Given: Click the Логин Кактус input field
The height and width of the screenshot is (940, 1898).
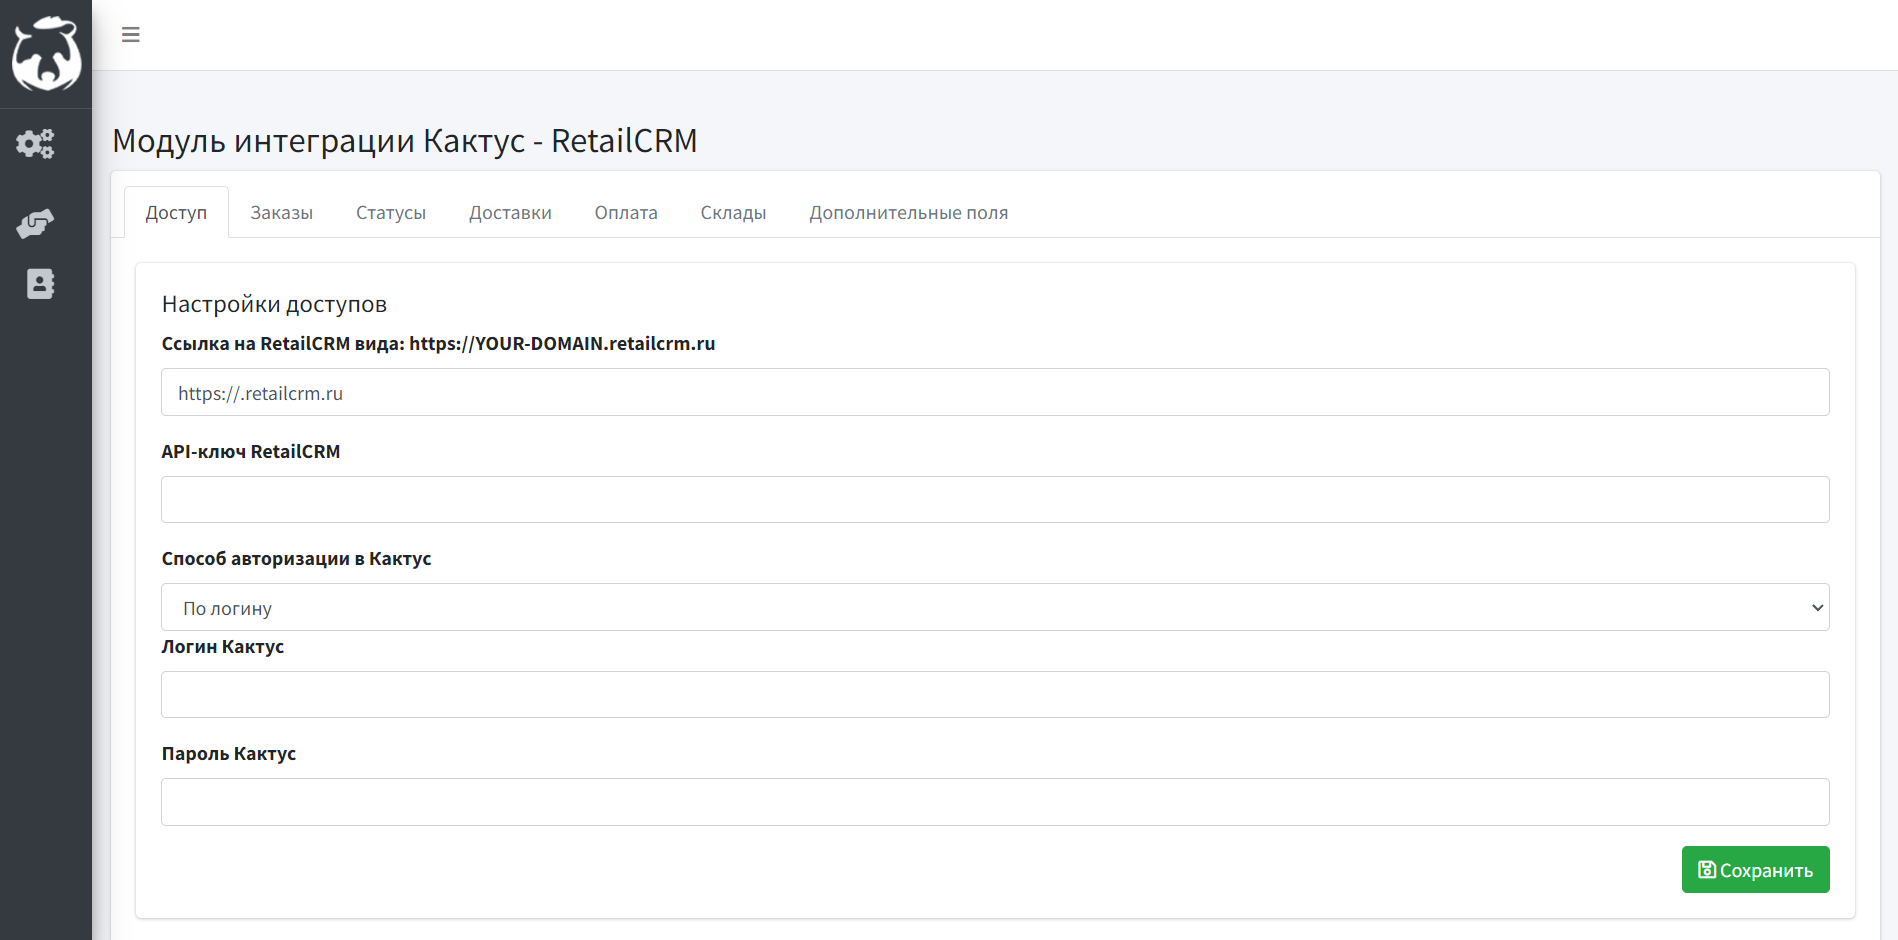Looking at the screenshot, I should tap(995, 694).
